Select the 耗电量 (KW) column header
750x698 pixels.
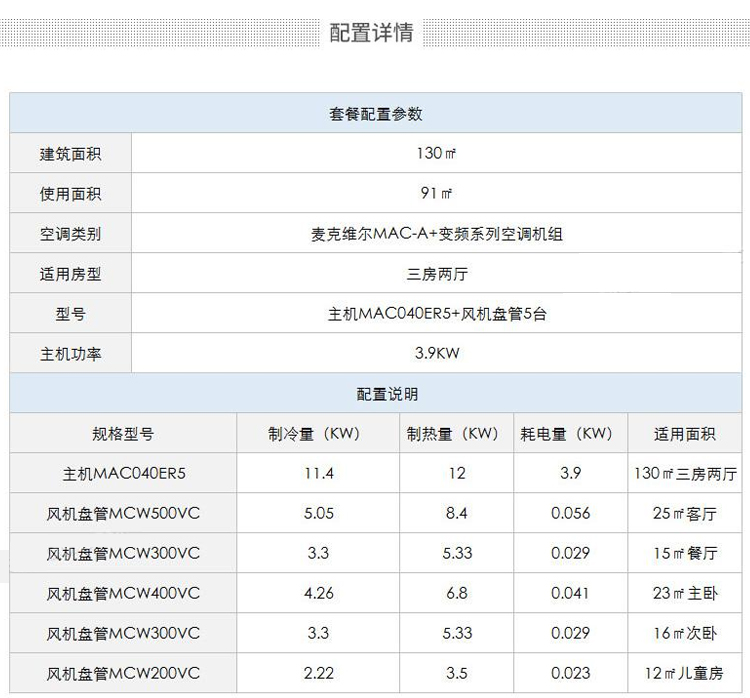567,434
